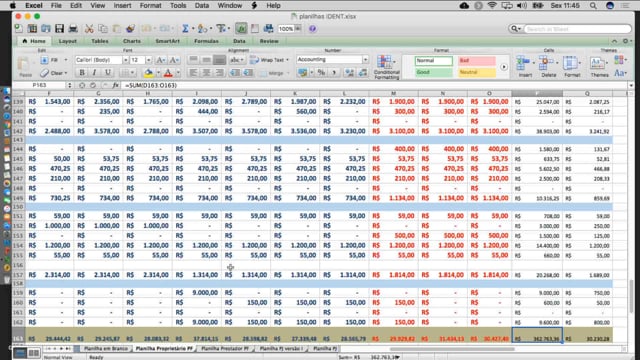Image resolution: width=640 pixels, height=360 pixels.
Task: Click the Delete cells icon
Action: 548,67
